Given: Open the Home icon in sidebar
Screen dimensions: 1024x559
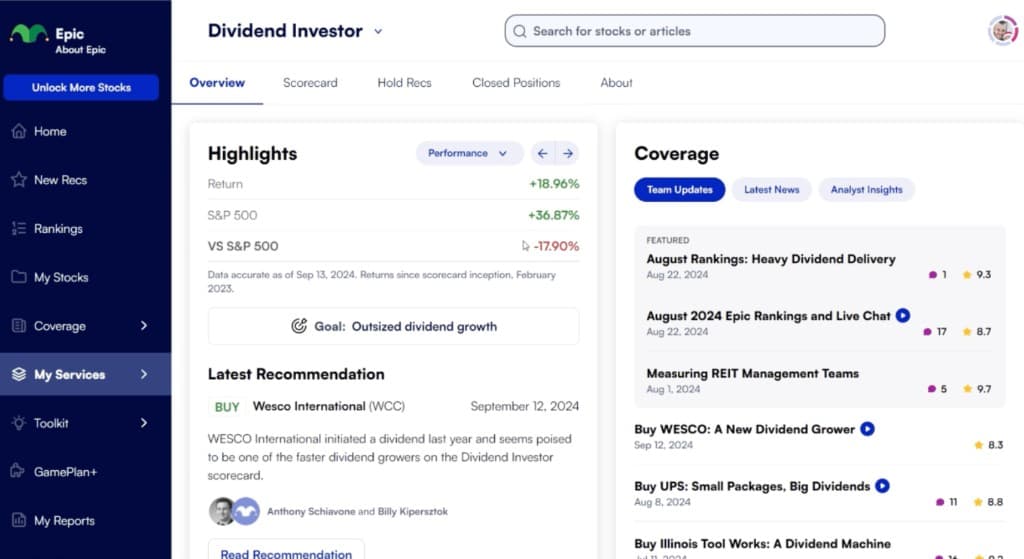Looking at the screenshot, I should pos(19,131).
